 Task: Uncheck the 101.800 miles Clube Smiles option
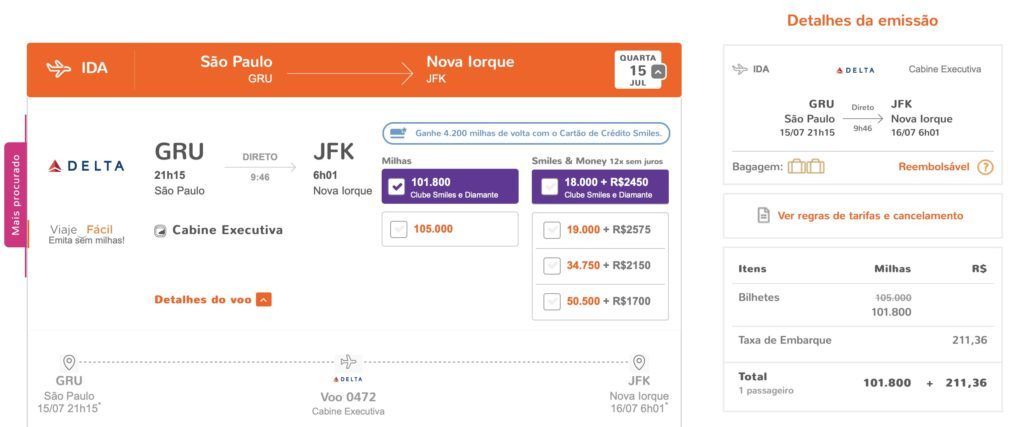pyautogui.click(x=396, y=187)
